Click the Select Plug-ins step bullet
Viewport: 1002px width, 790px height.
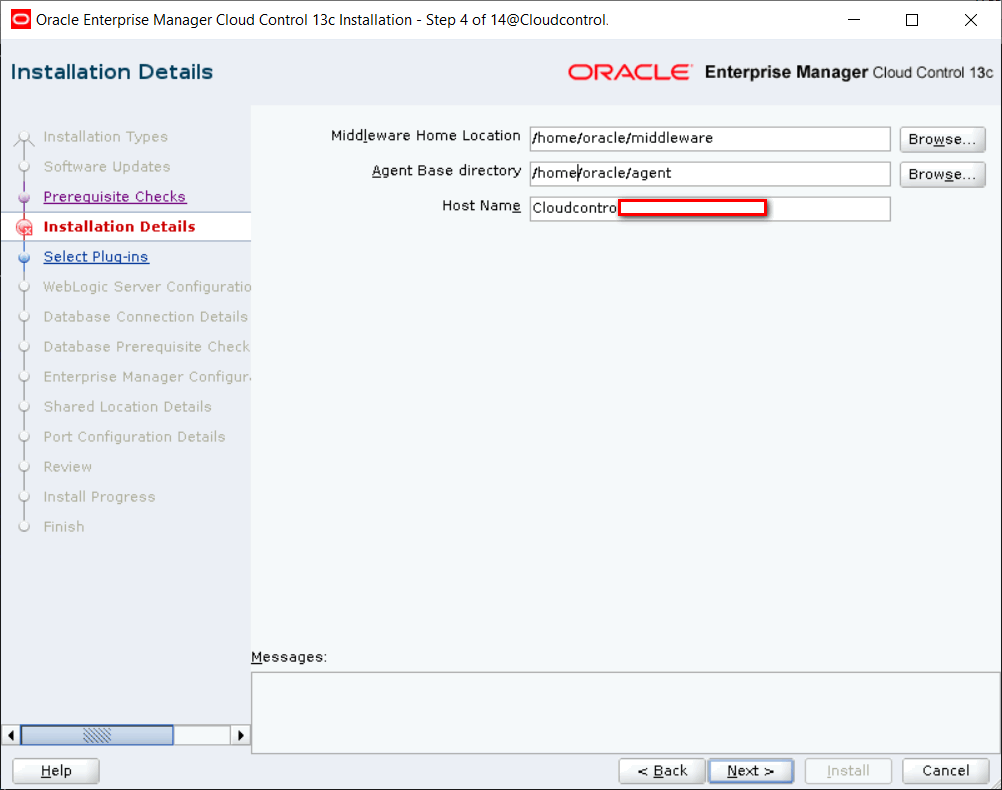click(x=24, y=257)
